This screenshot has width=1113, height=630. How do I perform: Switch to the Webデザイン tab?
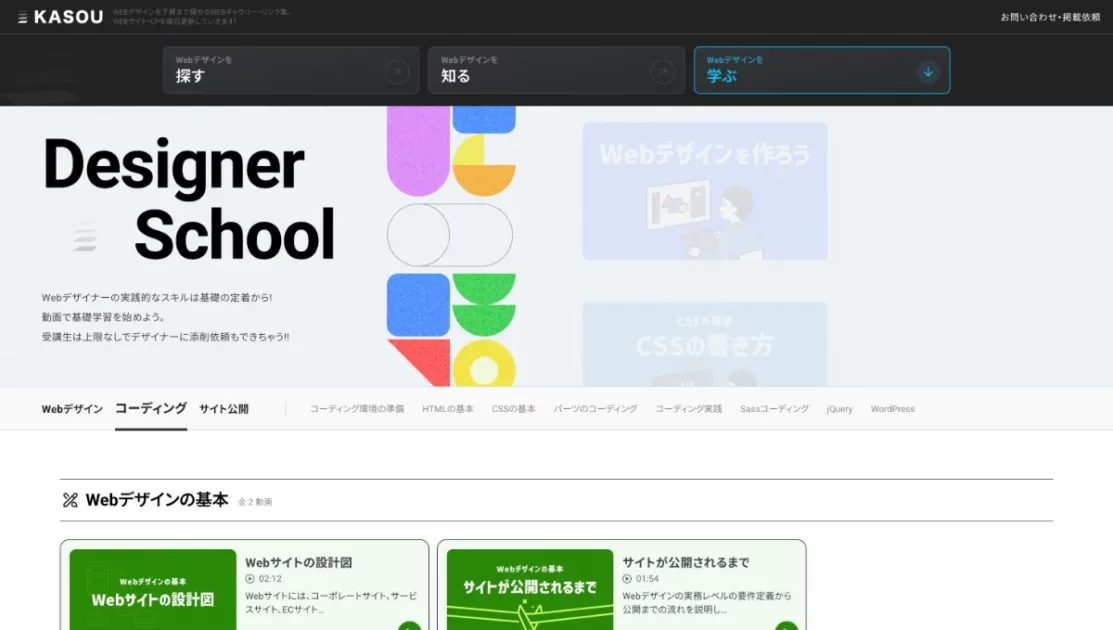point(72,409)
